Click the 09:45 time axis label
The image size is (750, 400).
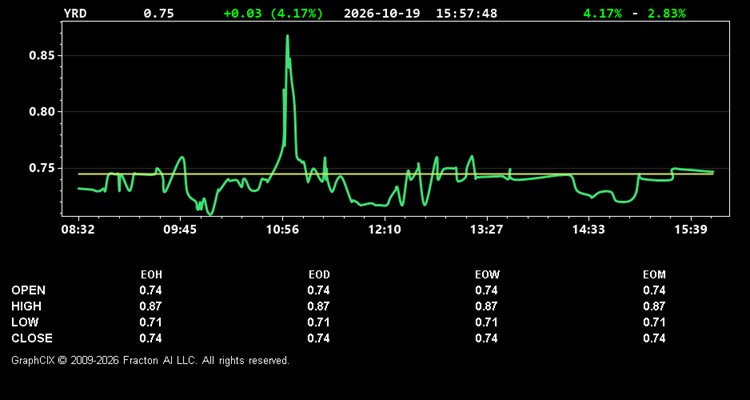point(180,230)
